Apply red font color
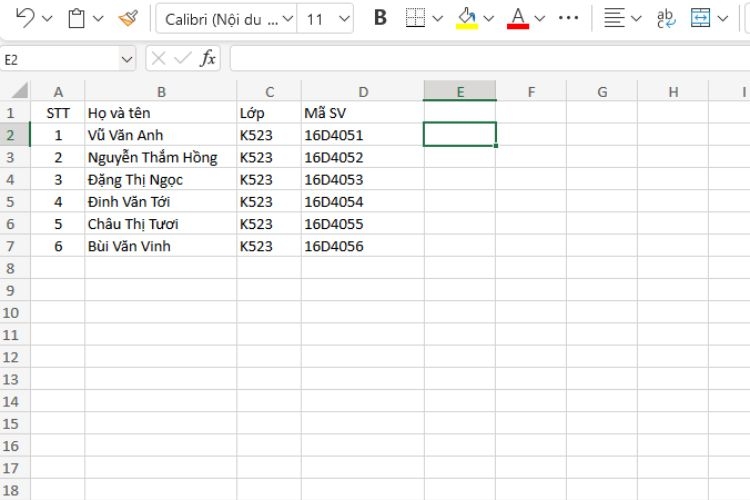The width and height of the screenshot is (750, 500). click(x=518, y=19)
